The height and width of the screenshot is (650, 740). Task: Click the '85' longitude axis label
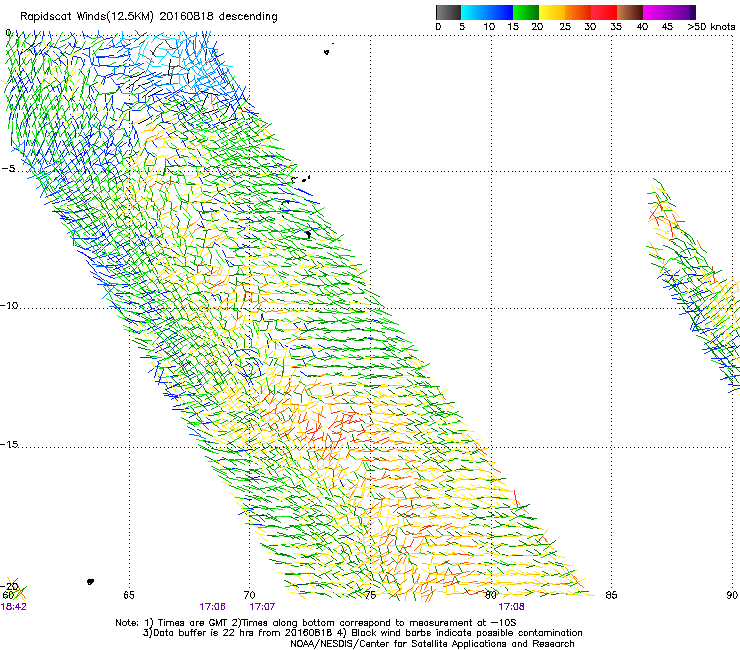(x=611, y=595)
